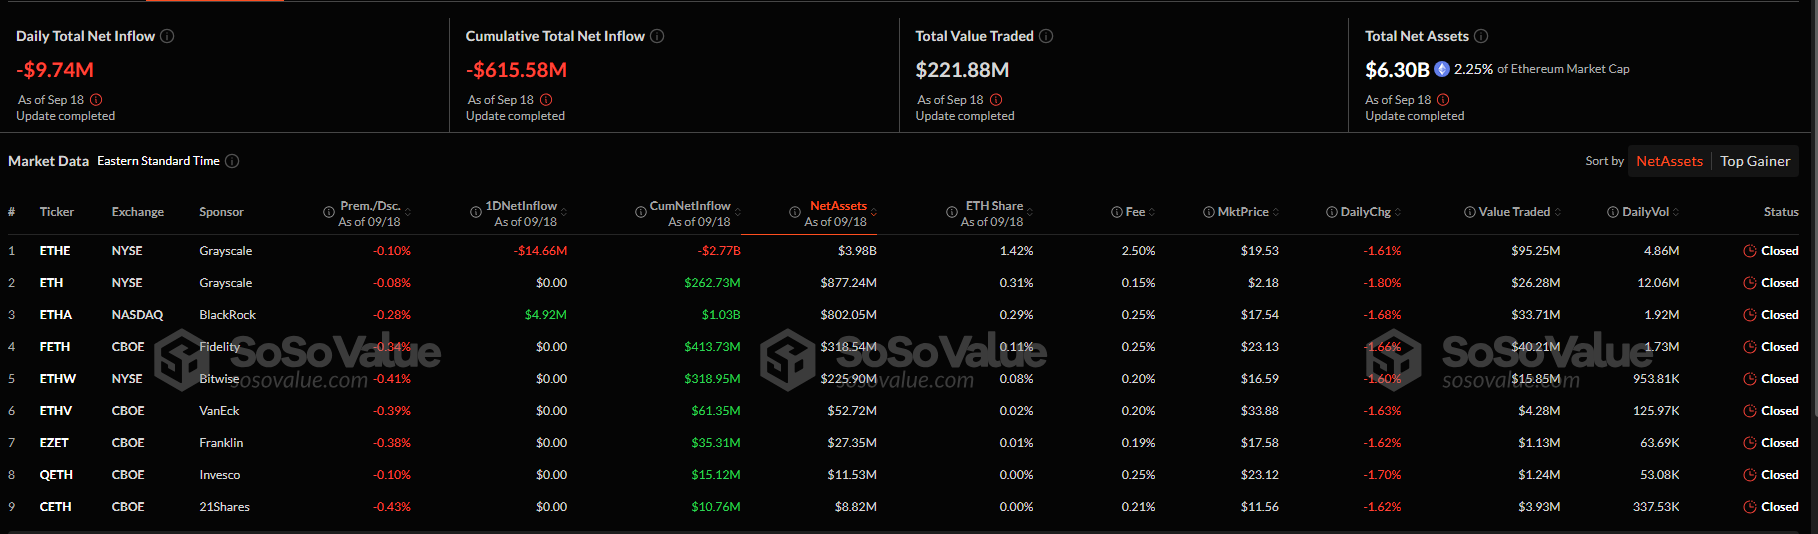Click info icon of Prem./Dsc. column
The image size is (1818, 534).
click(329, 212)
